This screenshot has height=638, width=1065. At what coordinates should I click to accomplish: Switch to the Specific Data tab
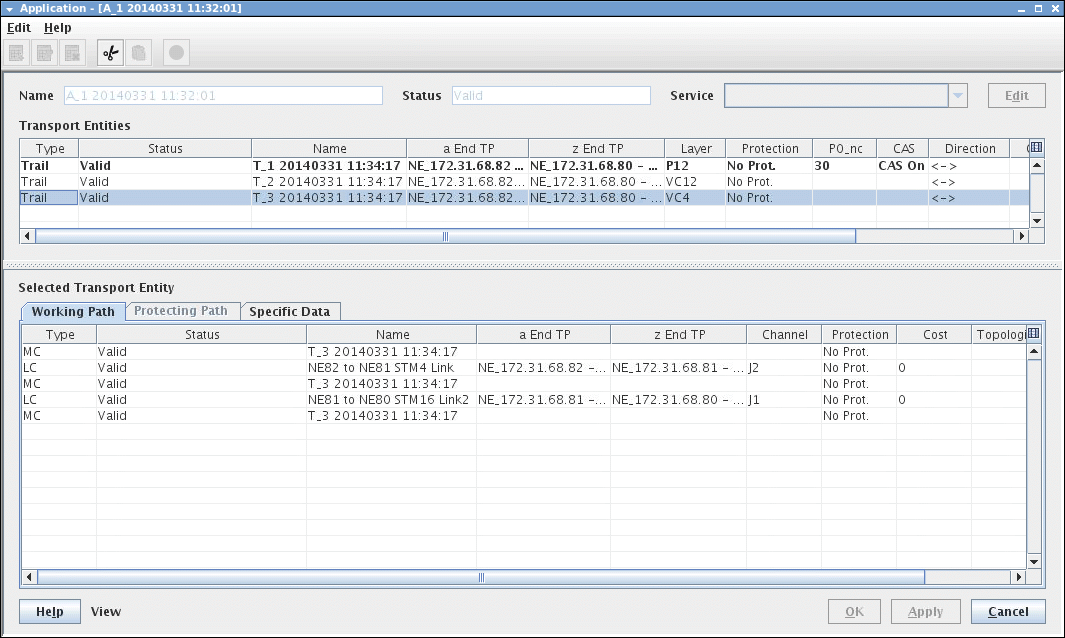click(290, 311)
